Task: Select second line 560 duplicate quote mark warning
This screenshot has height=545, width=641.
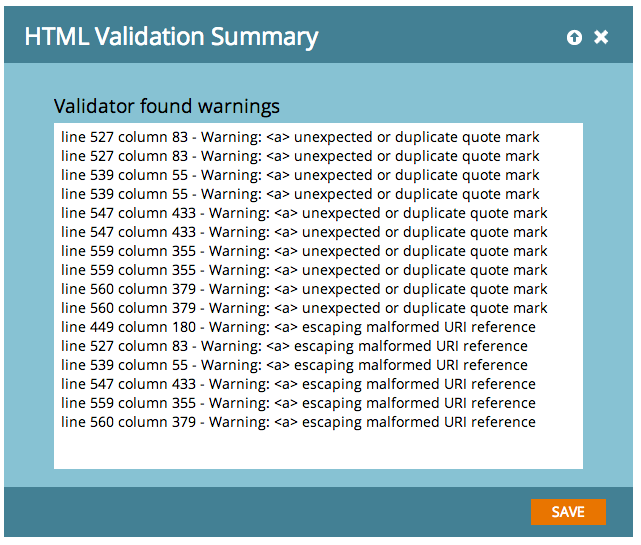Action: tap(304, 308)
